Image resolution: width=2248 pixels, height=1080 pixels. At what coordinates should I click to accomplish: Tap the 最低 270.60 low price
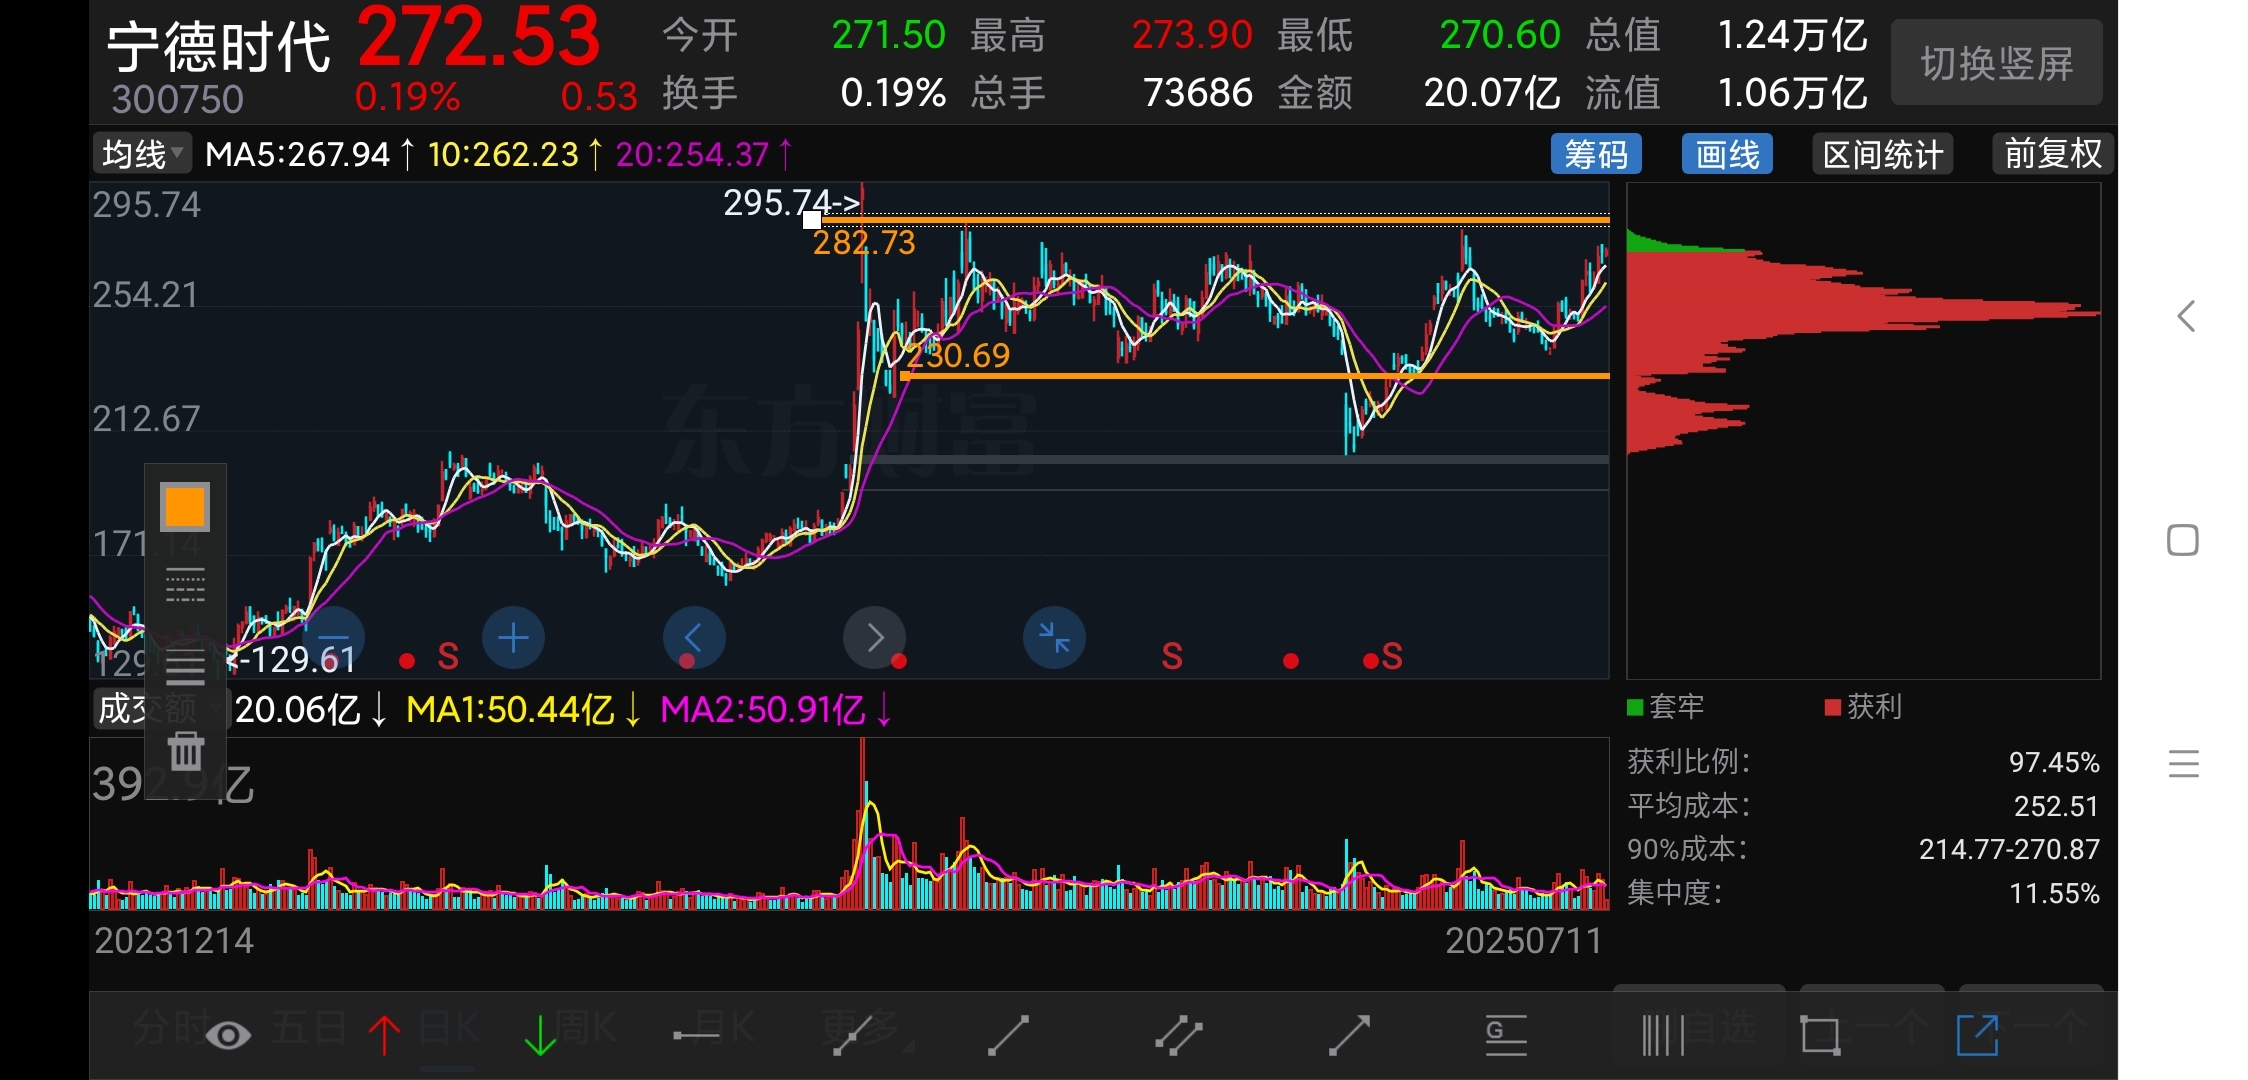click(x=1500, y=35)
